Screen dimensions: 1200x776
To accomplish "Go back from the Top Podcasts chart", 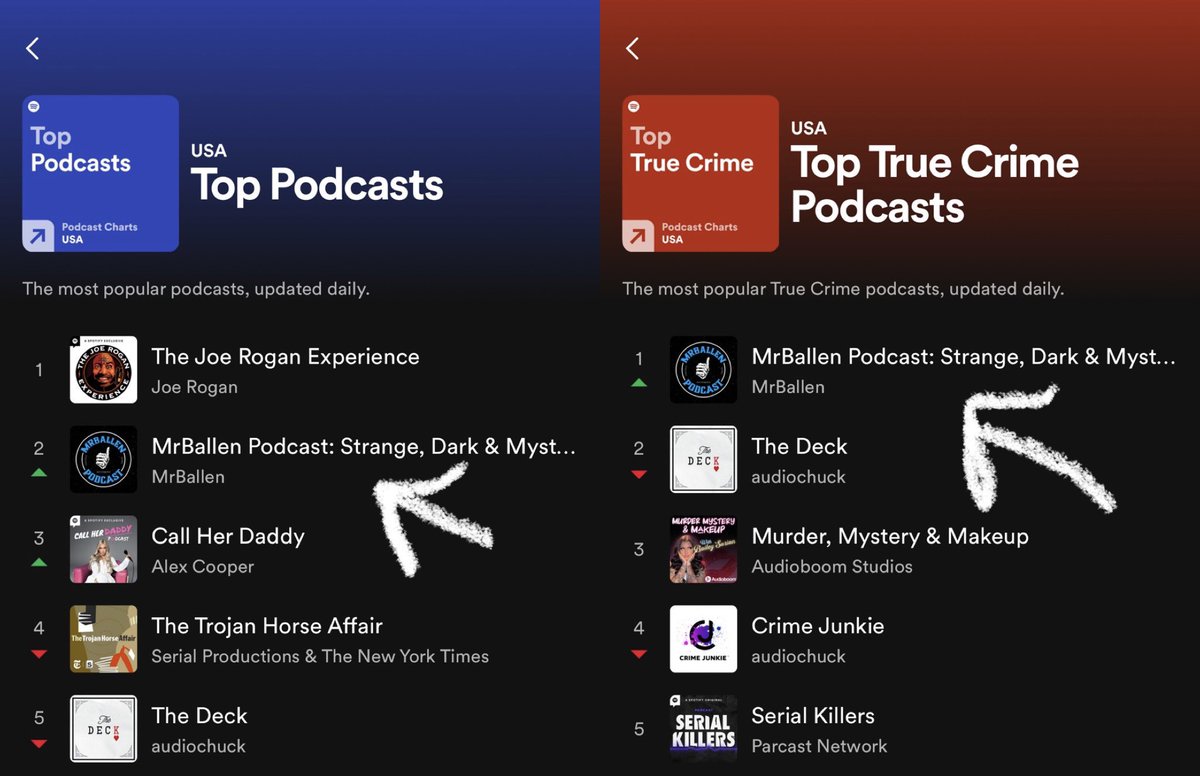I will click(x=33, y=48).
